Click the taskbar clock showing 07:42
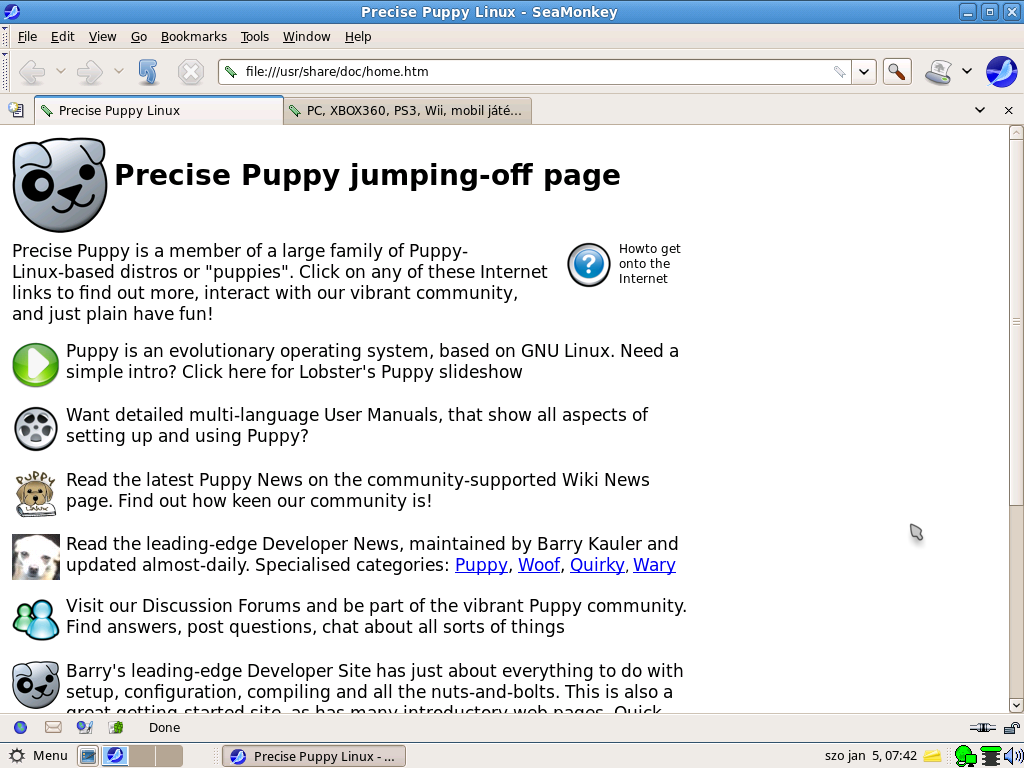 [871, 756]
